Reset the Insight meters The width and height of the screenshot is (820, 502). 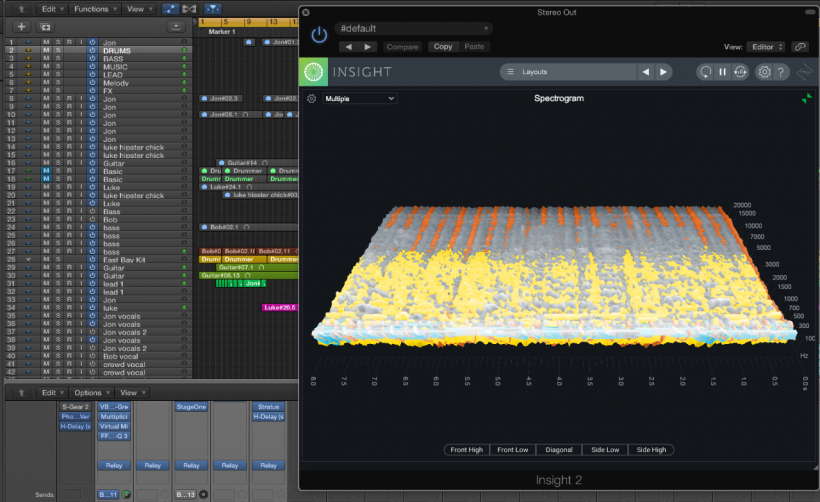pyautogui.click(x=705, y=72)
